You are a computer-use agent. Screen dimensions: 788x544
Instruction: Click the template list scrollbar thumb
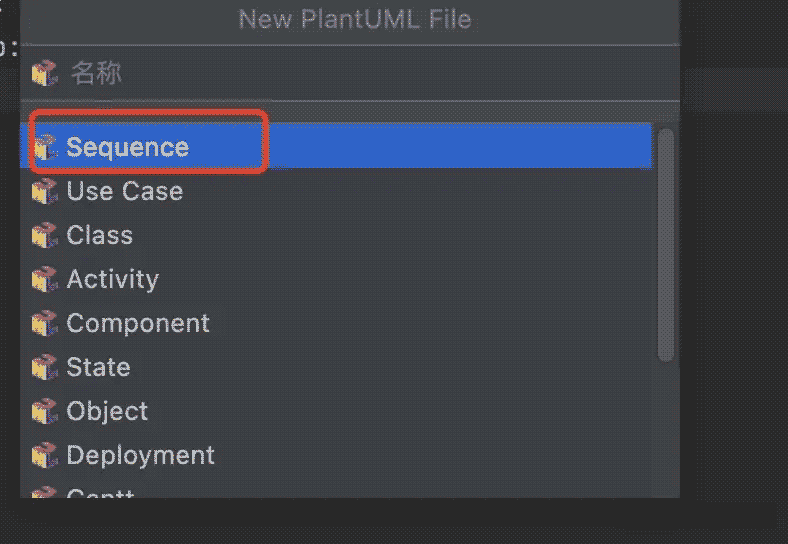point(666,245)
